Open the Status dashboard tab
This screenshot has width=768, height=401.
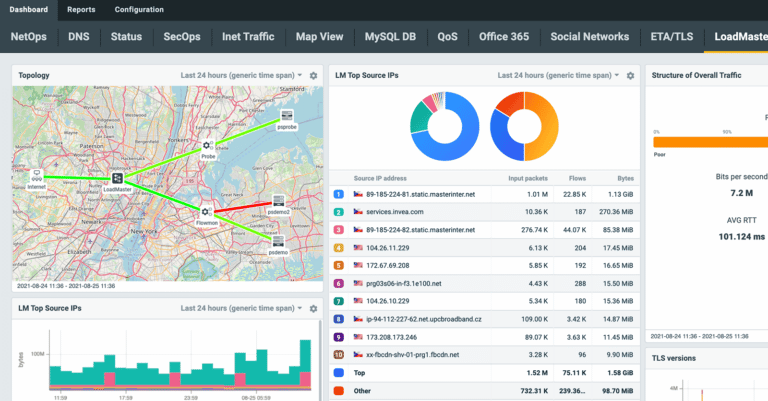(126, 37)
